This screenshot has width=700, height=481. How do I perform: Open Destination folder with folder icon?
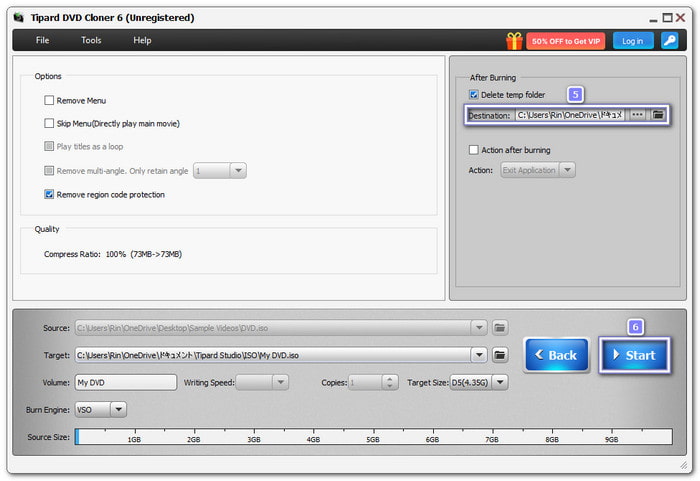click(x=658, y=115)
